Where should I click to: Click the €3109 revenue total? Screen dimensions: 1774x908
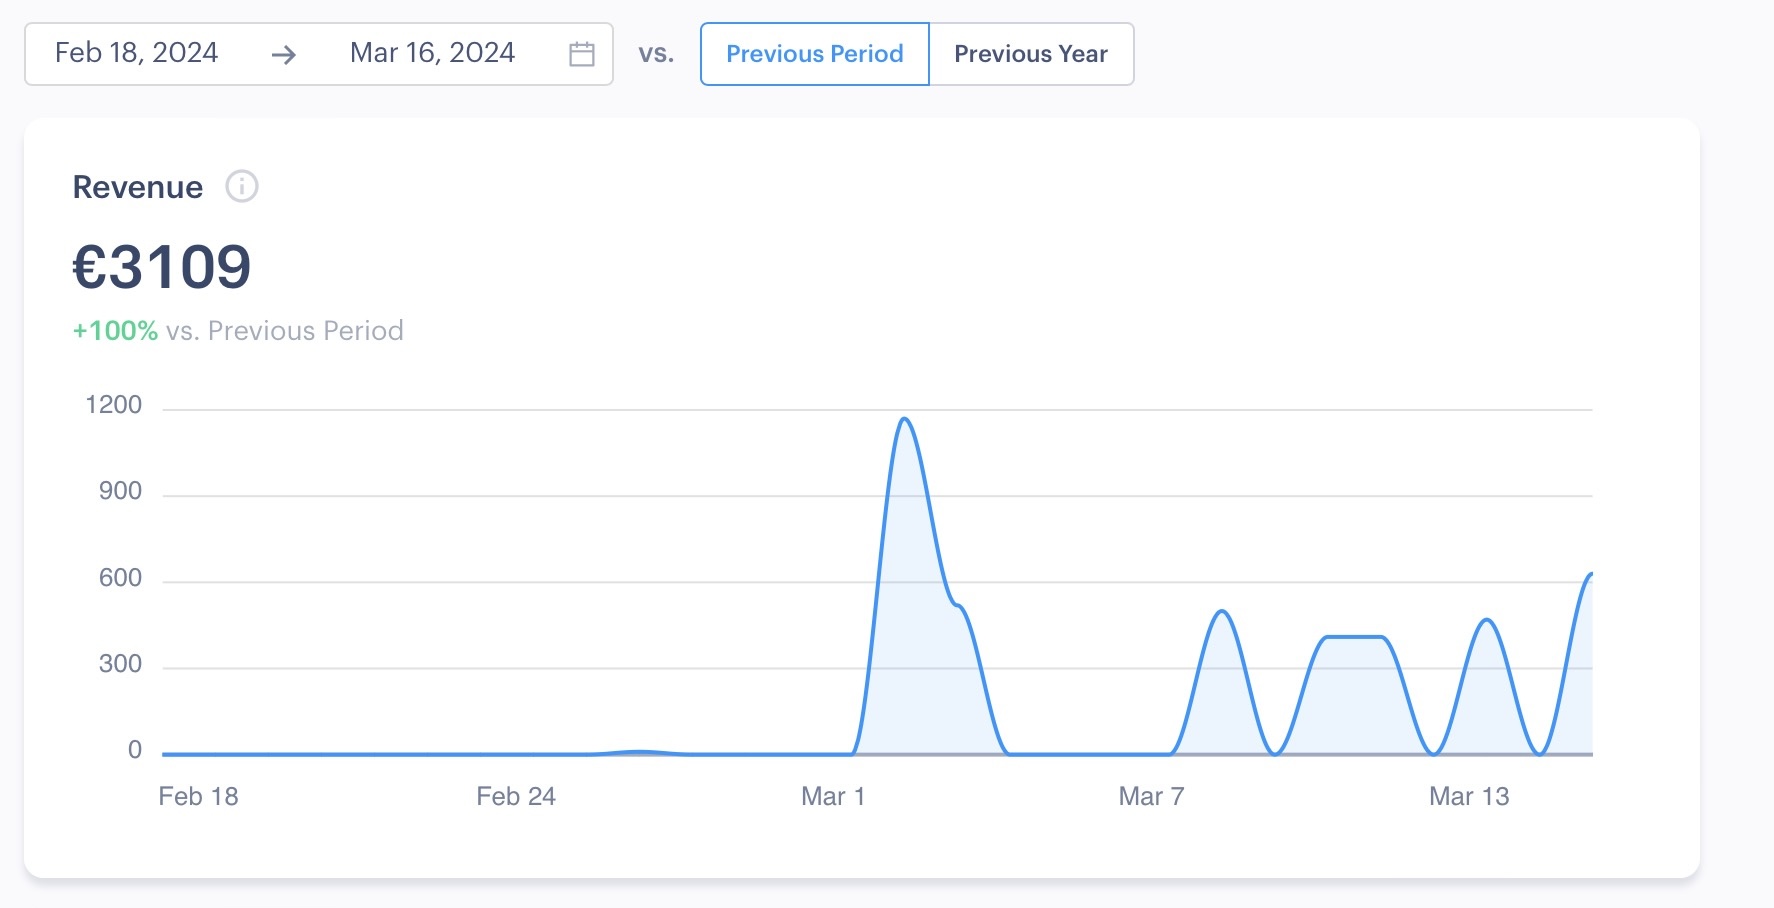pyautogui.click(x=162, y=267)
